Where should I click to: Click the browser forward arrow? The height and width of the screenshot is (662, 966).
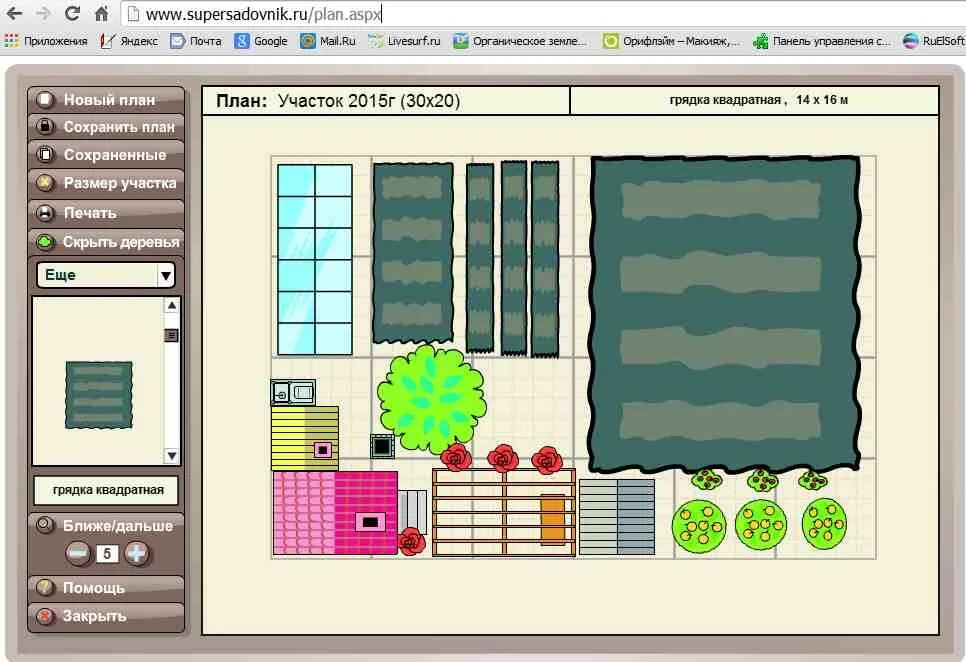point(43,14)
